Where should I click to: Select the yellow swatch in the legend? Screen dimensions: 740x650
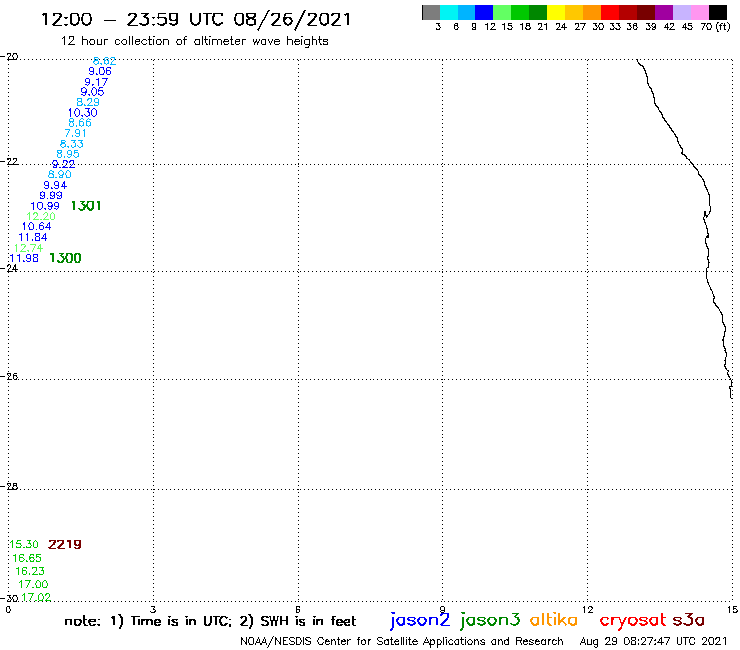pos(556,12)
